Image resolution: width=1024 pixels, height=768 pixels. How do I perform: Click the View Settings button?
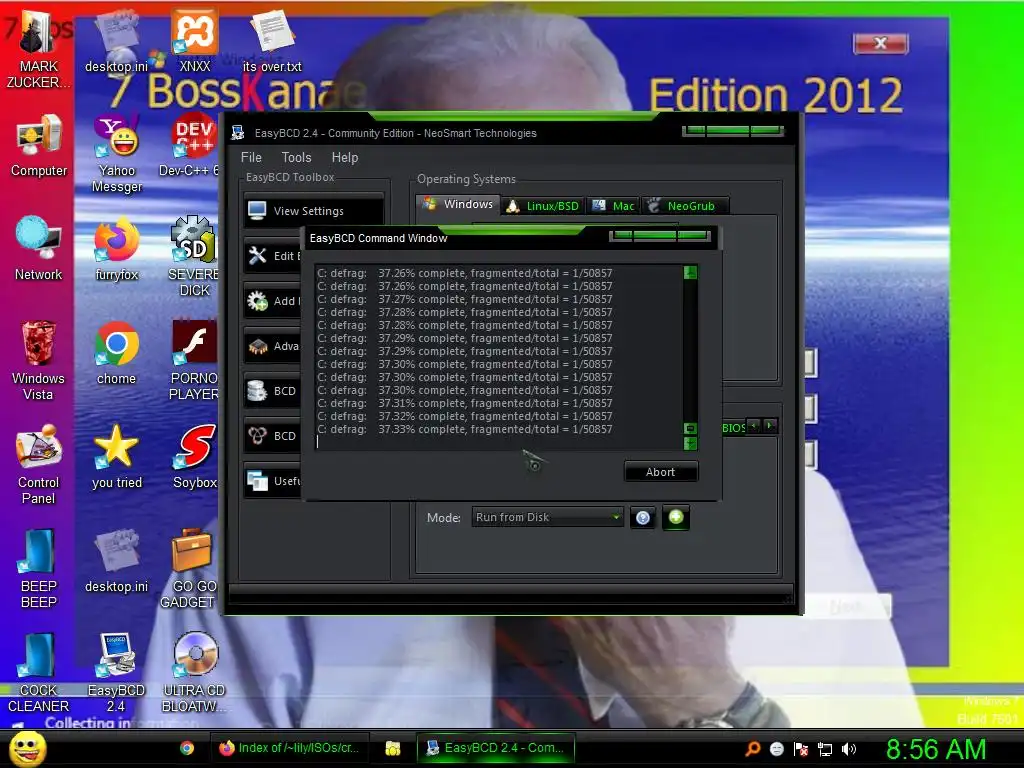tap(313, 211)
